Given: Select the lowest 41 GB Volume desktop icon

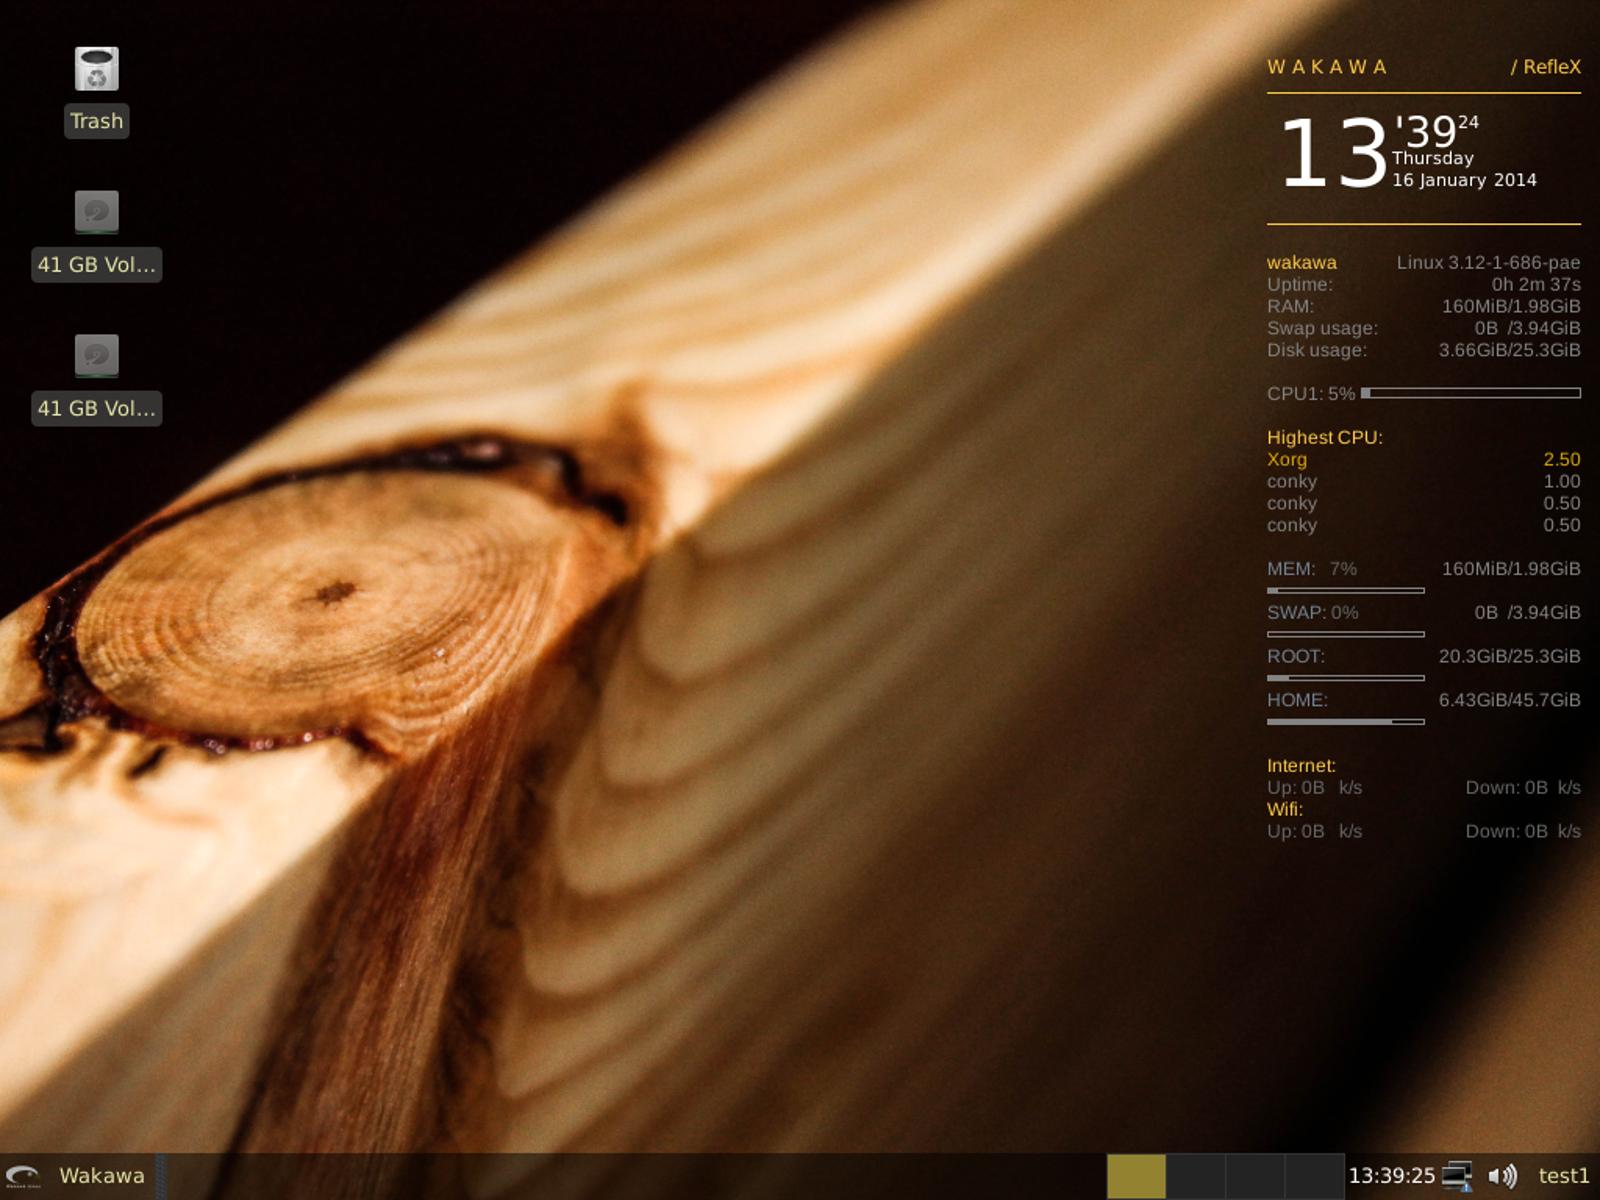Looking at the screenshot, I should [97, 356].
